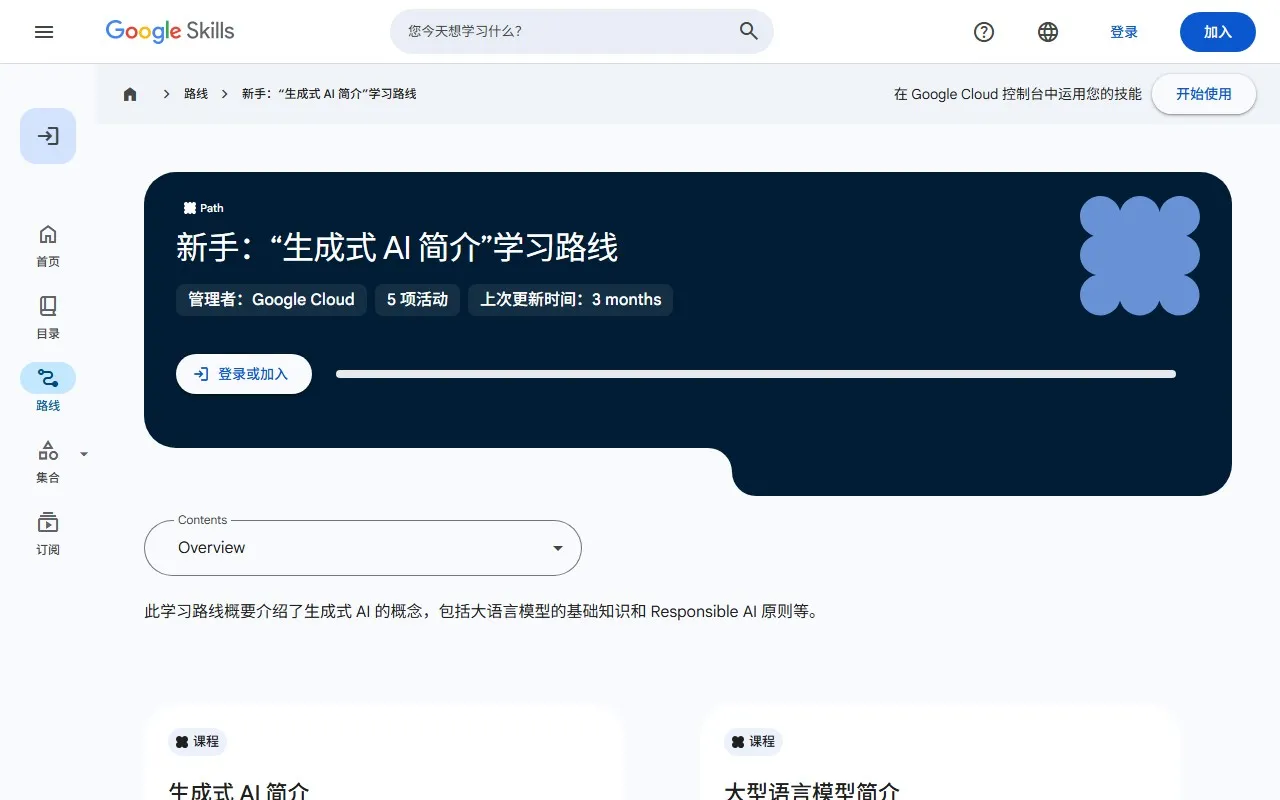Open the hamburger navigation menu
This screenshot has height=800, width=1280.
[x=44, y=31]
